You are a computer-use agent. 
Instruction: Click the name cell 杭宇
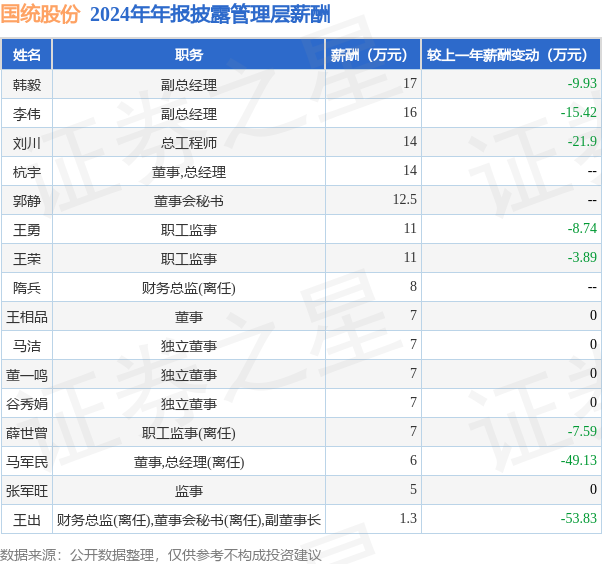[x=26, y=172]
